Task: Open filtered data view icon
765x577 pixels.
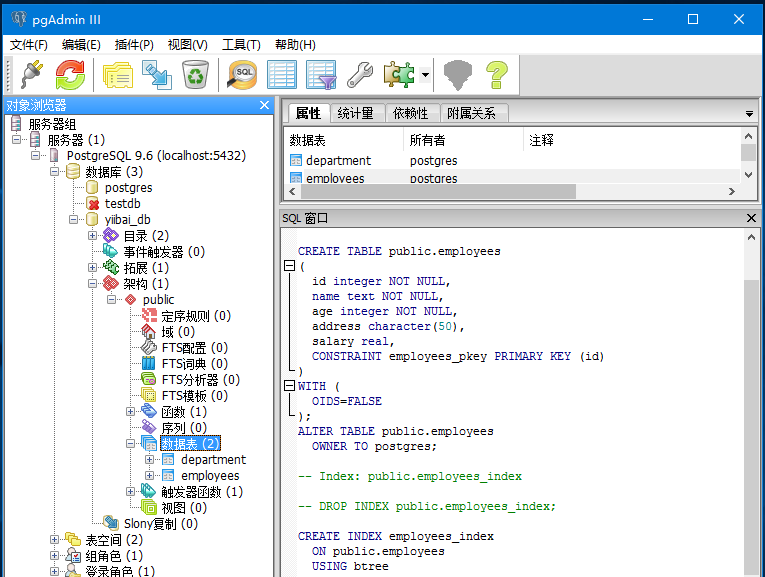Action: click(321, 75)
